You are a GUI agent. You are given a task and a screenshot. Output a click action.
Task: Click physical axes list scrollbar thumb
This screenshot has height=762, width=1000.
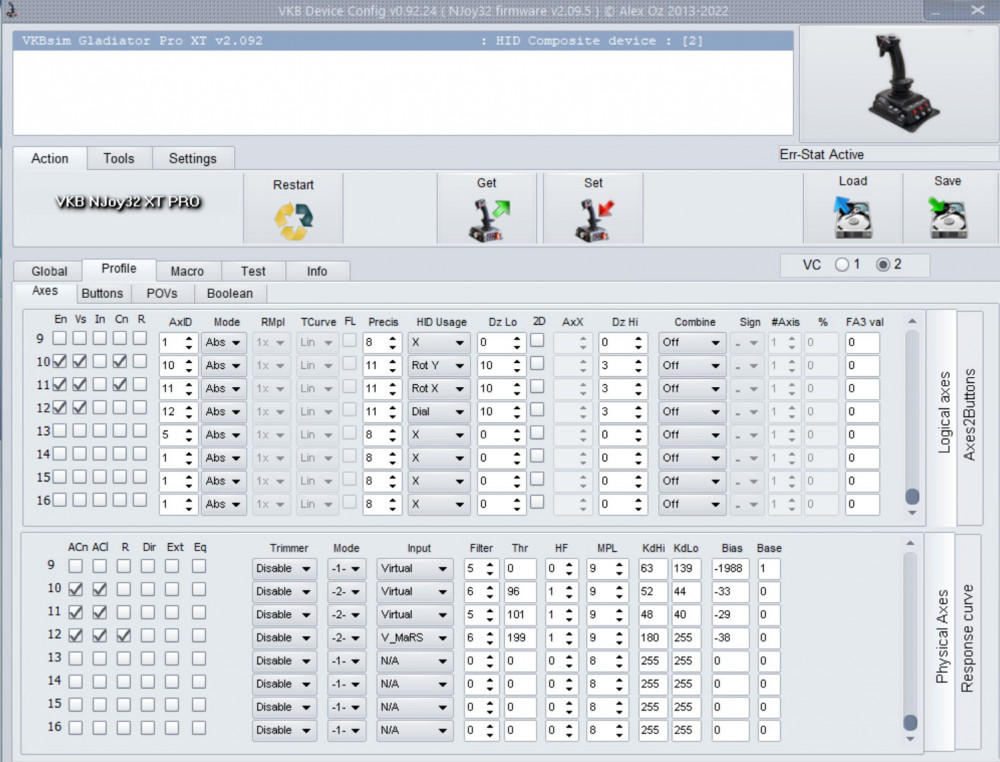(x=911, y=722)
